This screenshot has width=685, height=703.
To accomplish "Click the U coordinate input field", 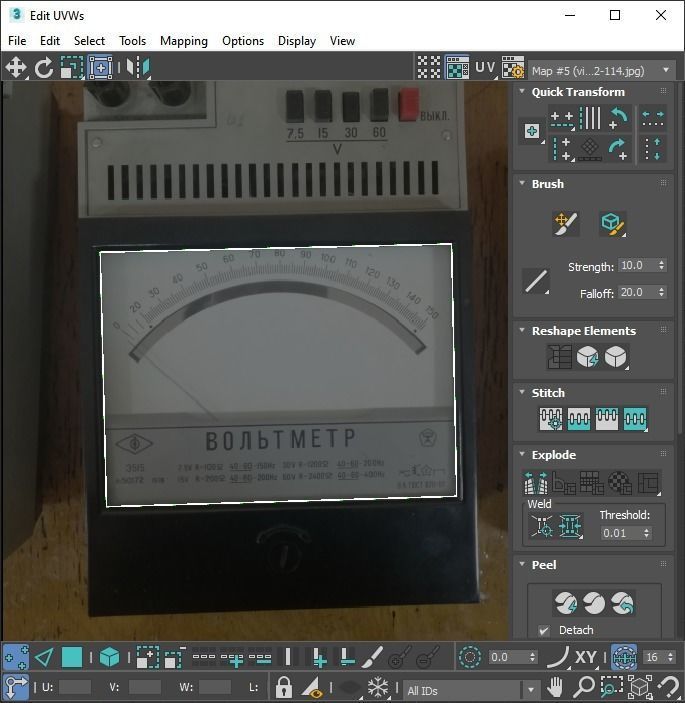I will (x=74, y=687).
